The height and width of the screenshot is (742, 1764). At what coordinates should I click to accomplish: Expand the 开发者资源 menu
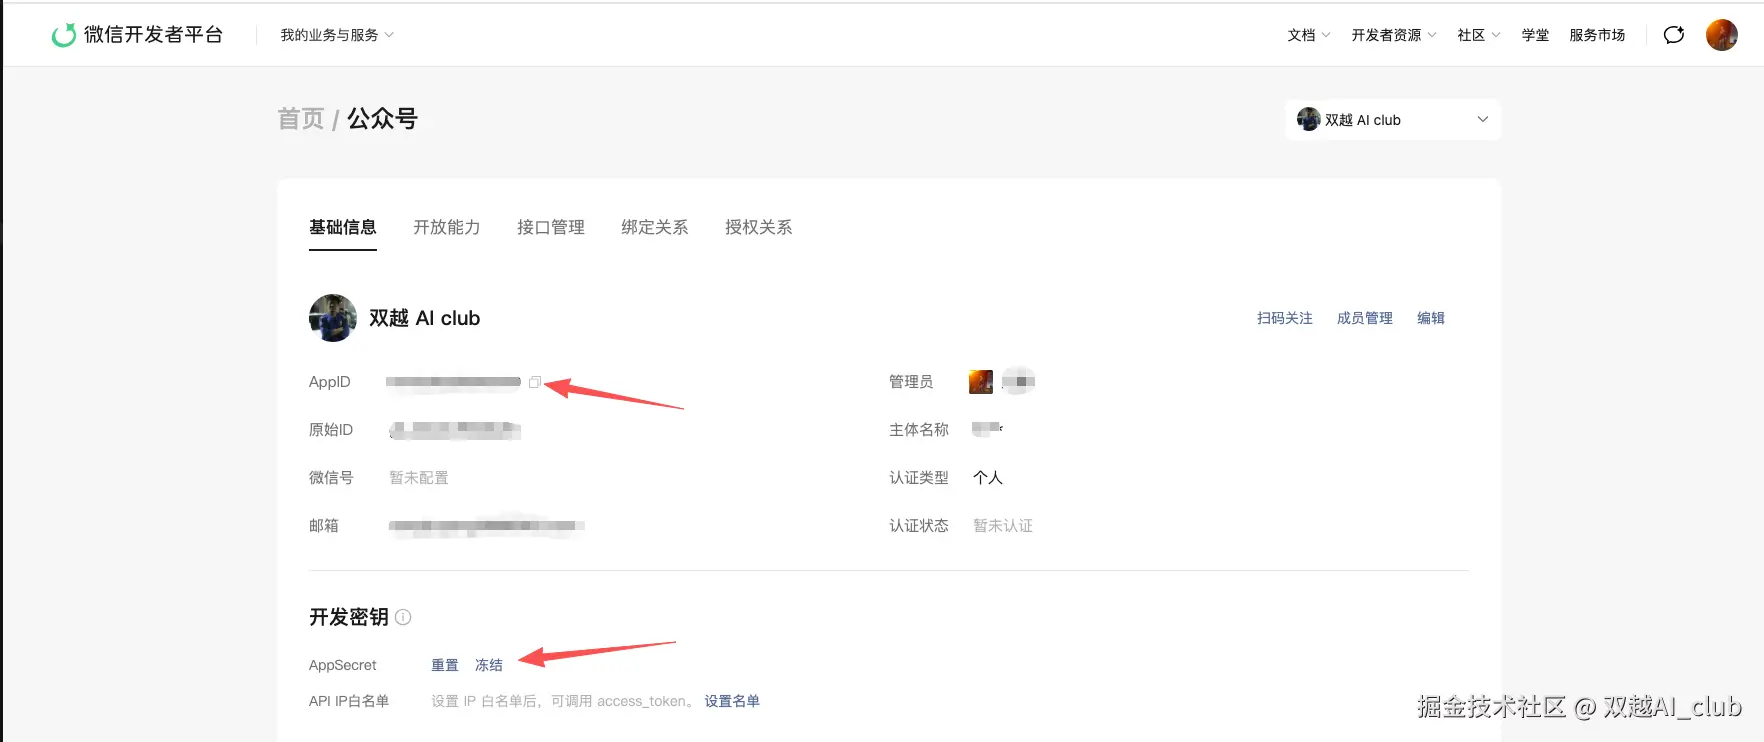[x=1394, y=35]
